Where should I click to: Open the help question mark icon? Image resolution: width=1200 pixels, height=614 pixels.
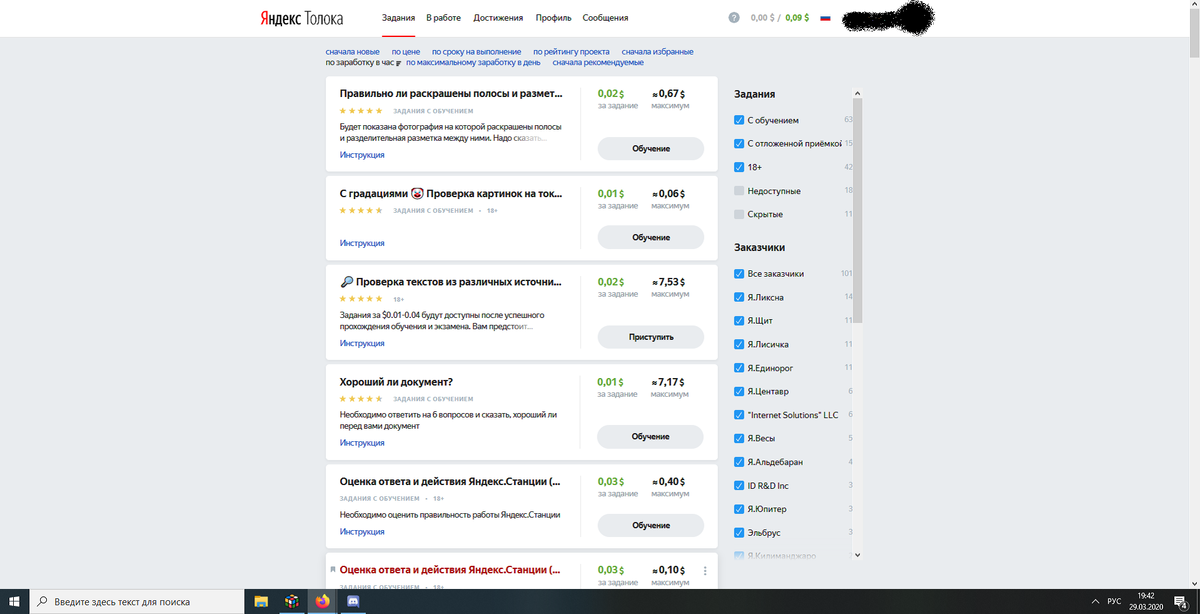click(735, 18)
